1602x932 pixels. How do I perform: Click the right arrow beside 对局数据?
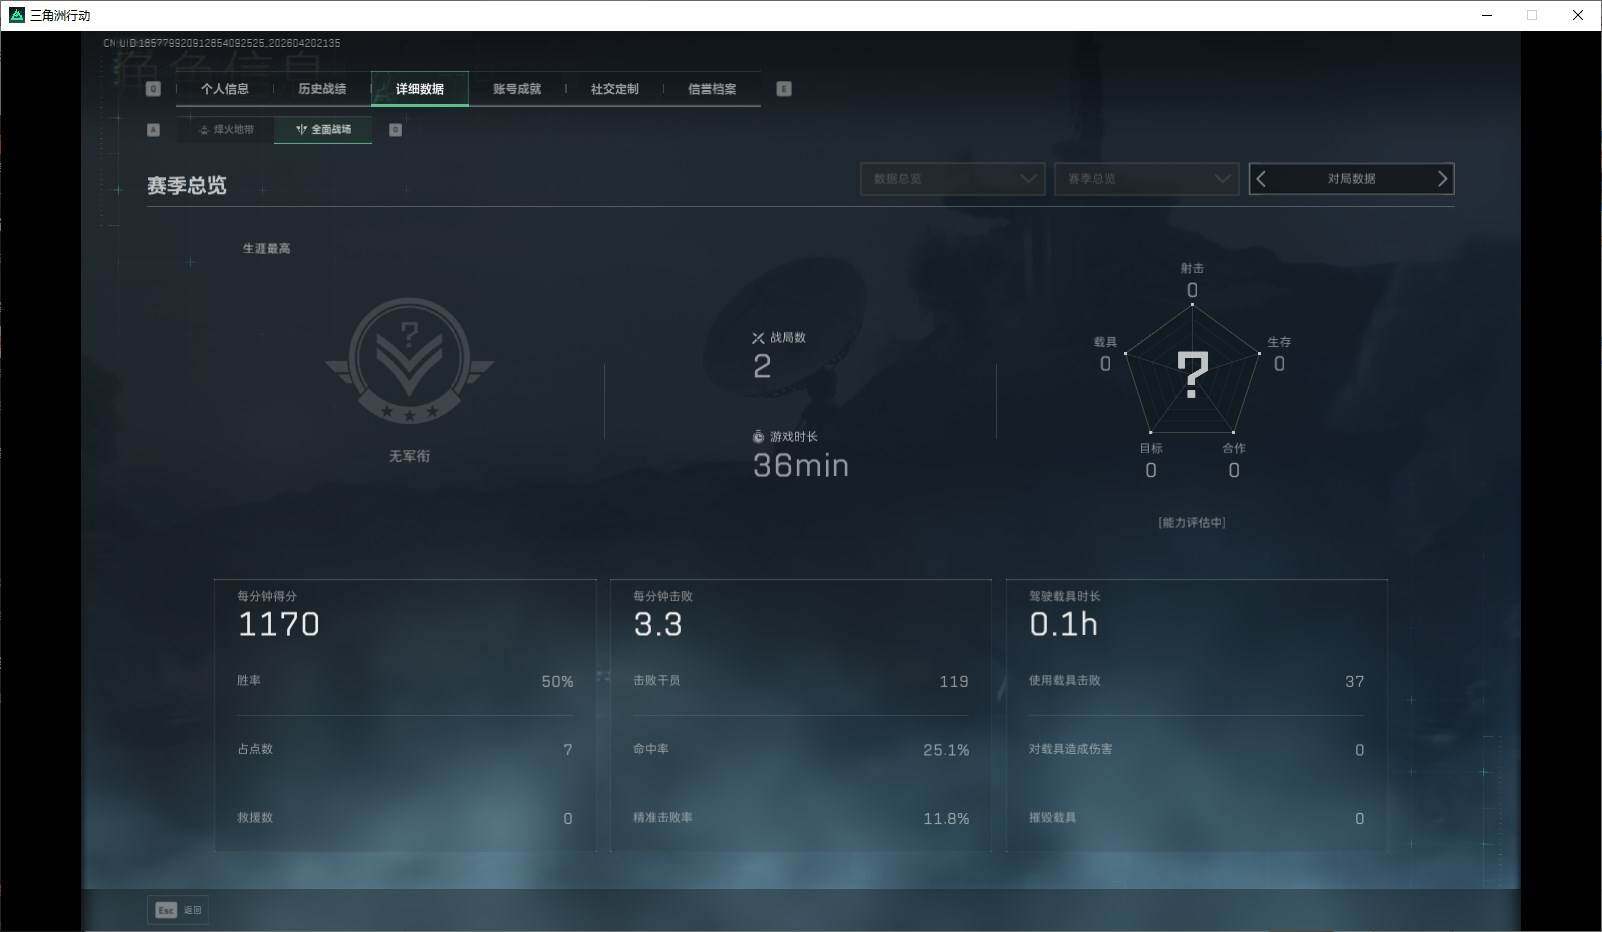[x=1442, y=179]
